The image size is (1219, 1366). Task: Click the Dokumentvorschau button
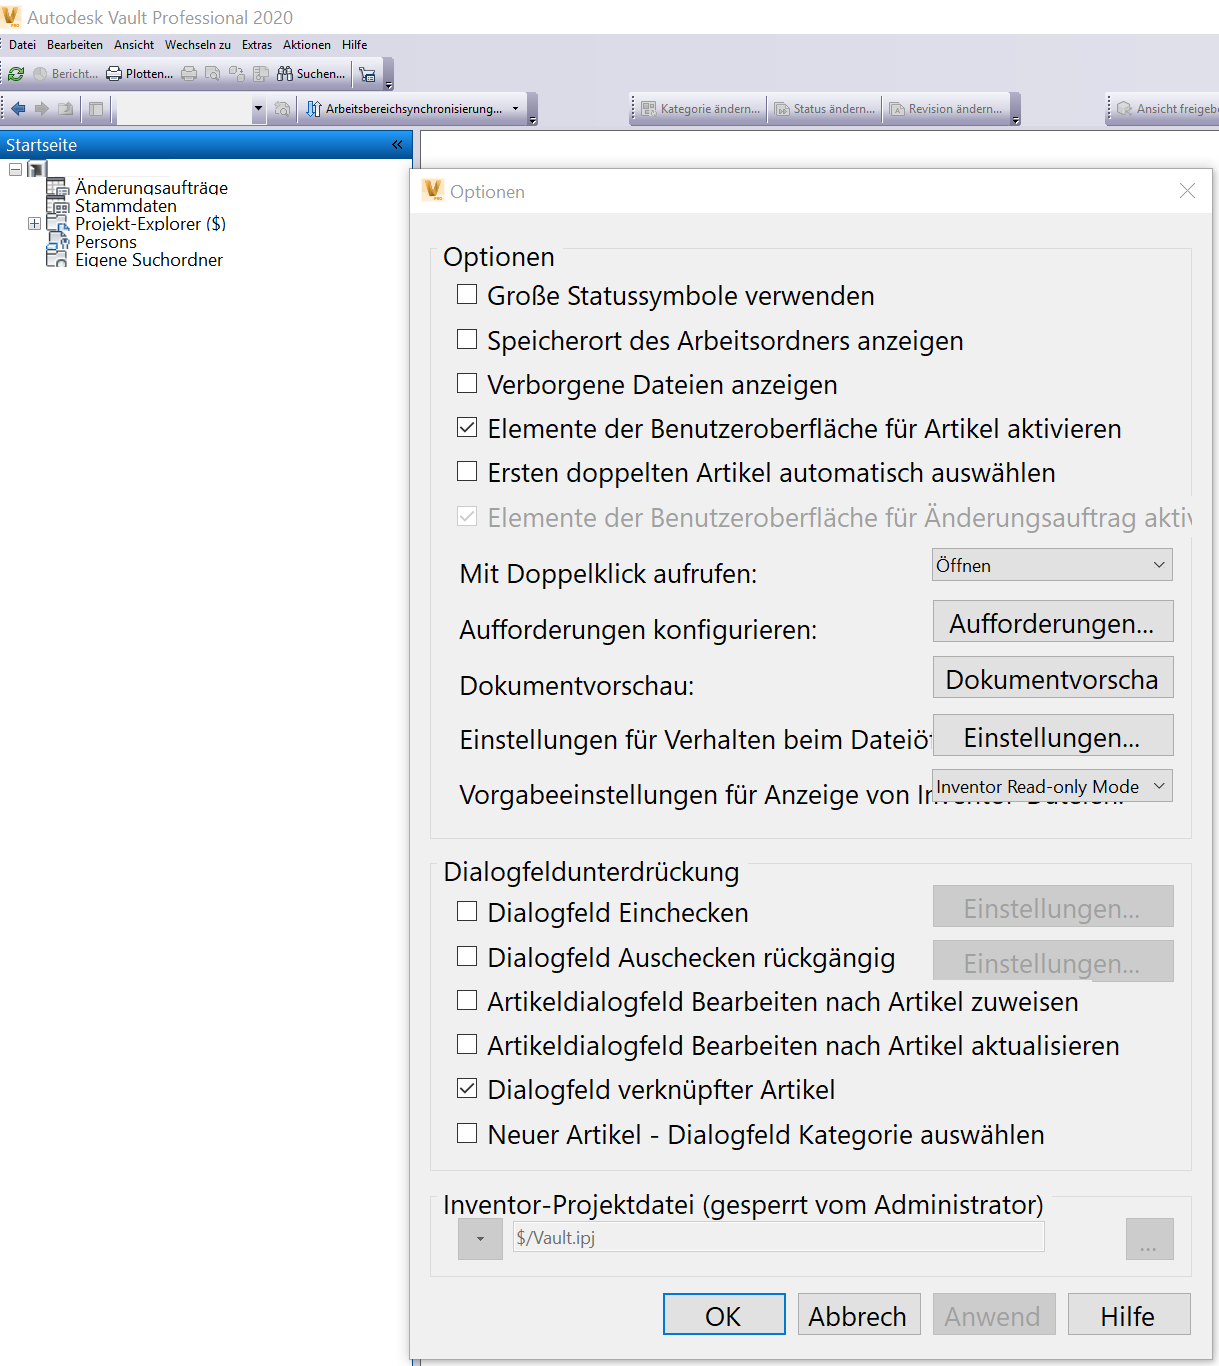click(1053, 678)
